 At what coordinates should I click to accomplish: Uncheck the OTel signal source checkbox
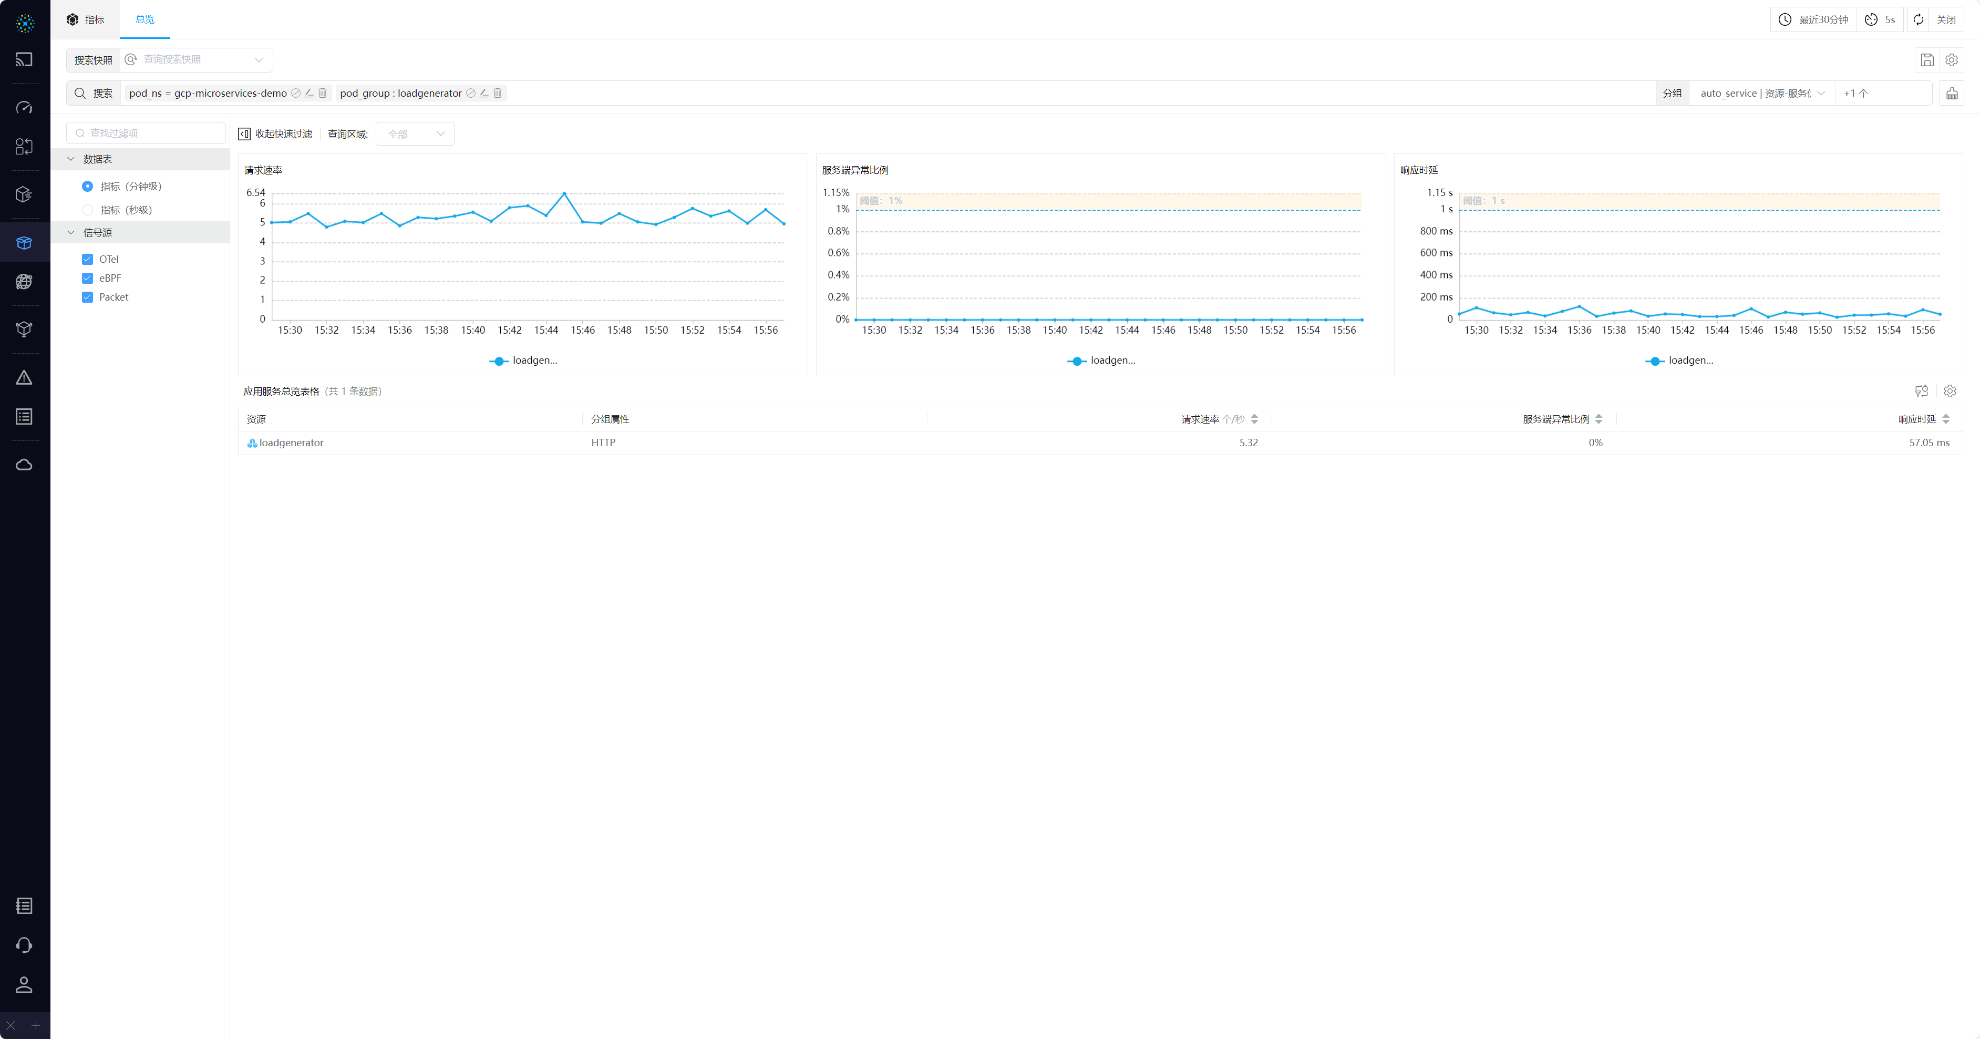(87, 259)
